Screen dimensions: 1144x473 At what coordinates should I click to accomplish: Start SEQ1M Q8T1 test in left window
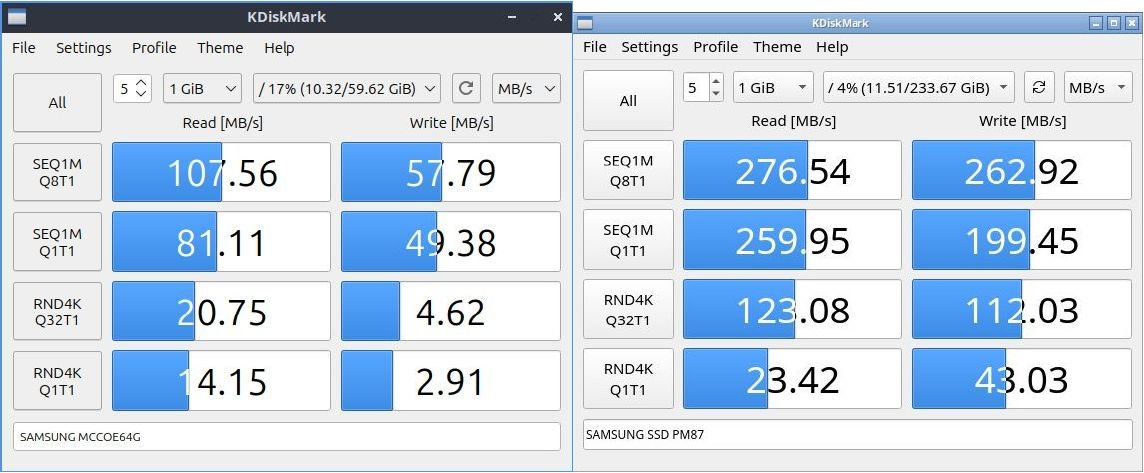pyautogui.click(x=58, y=172)
